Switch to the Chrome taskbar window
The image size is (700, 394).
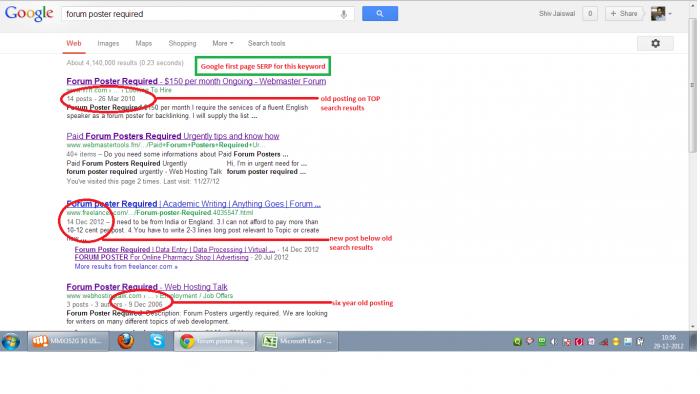coord(215,341)
